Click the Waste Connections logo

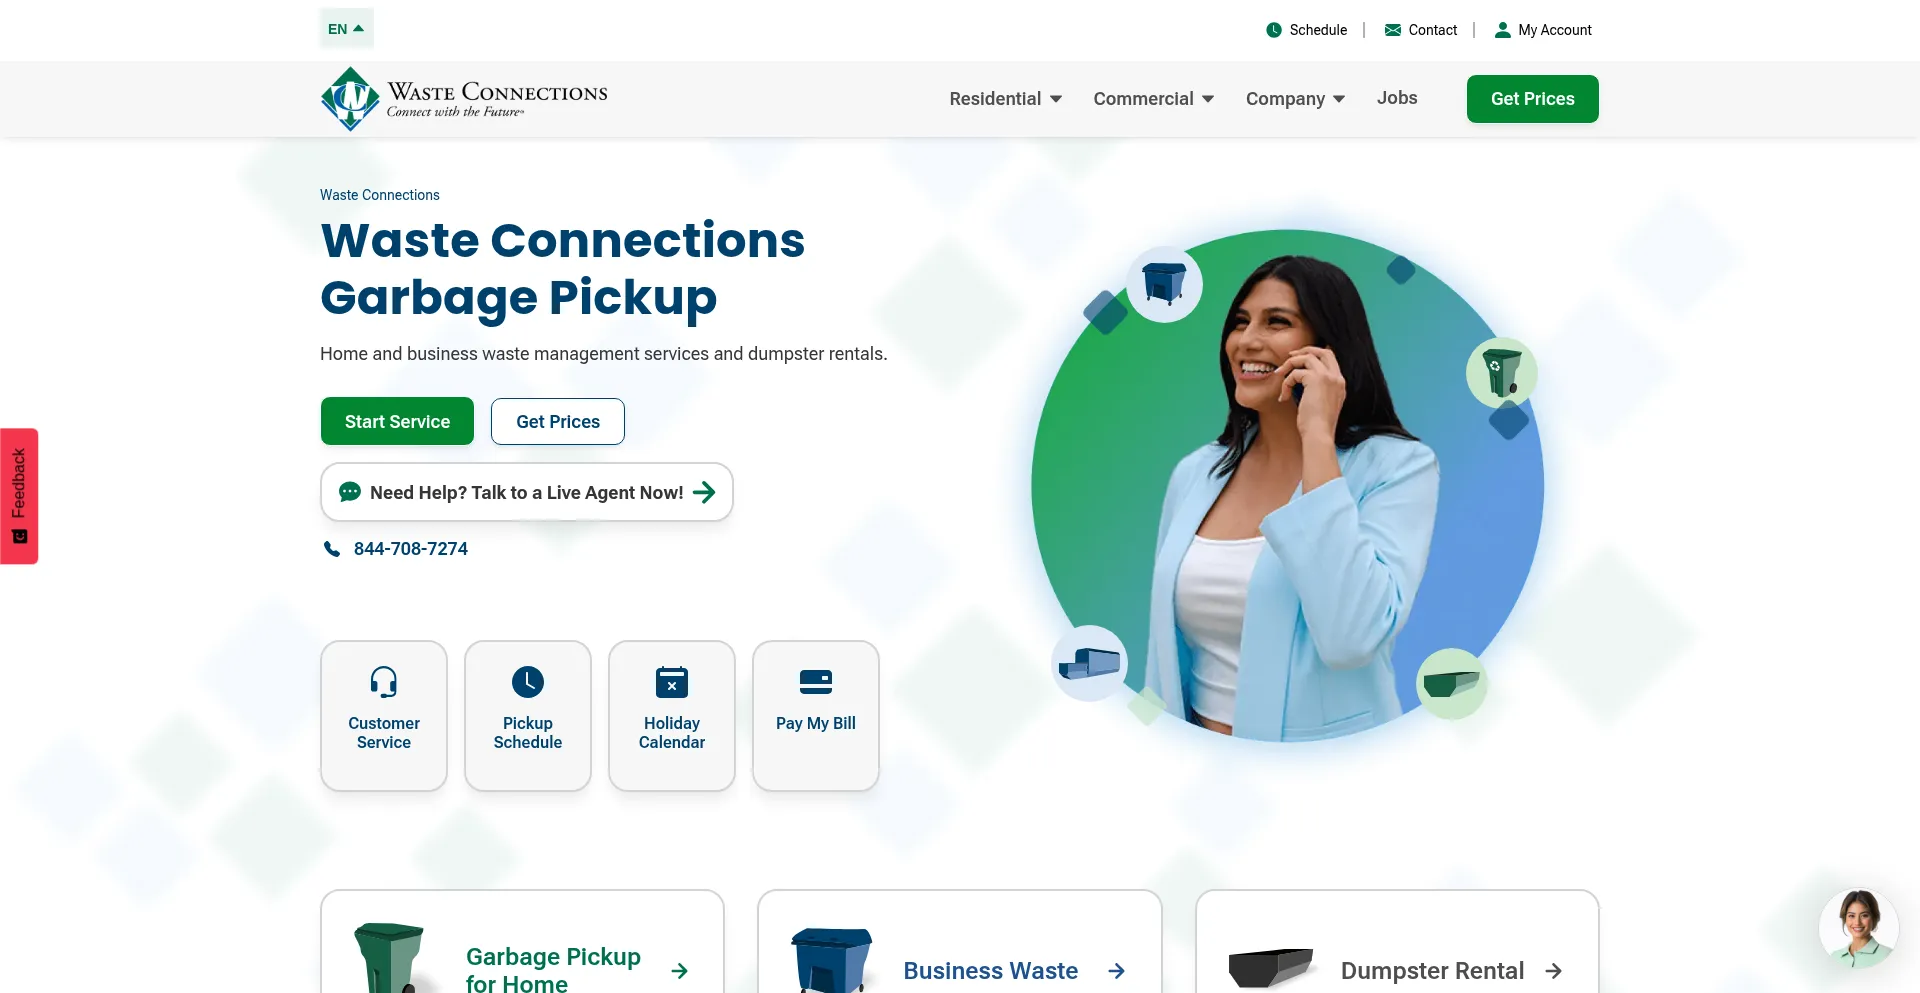tap(464, 99)
